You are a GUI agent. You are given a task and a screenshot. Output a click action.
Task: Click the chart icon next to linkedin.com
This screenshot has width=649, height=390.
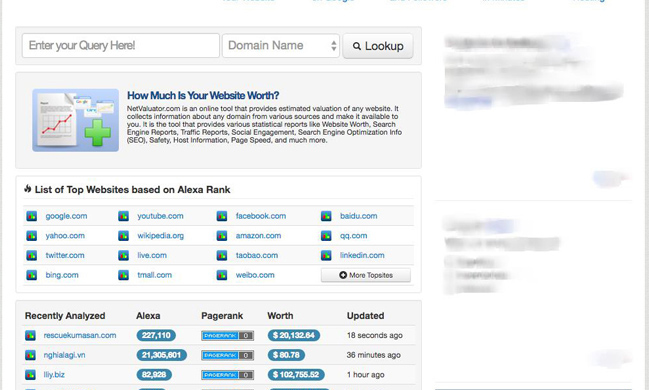(x=326, y=255)
